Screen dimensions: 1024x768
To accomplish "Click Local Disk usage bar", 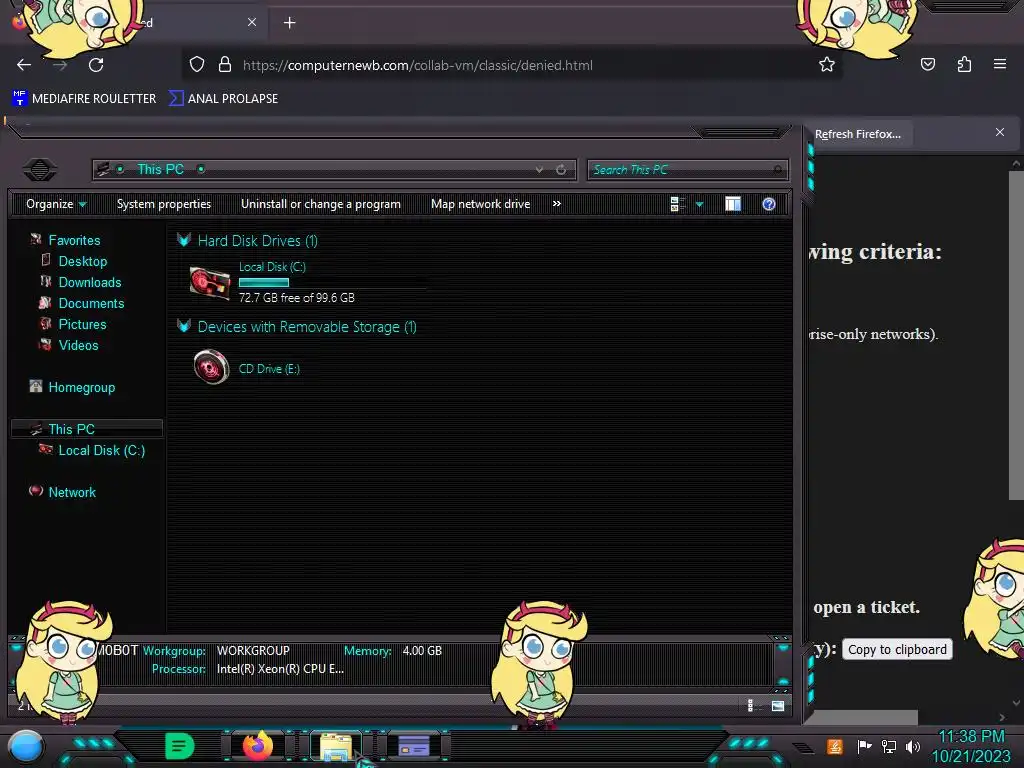I will pyautogui.click(x=334, y=282).
